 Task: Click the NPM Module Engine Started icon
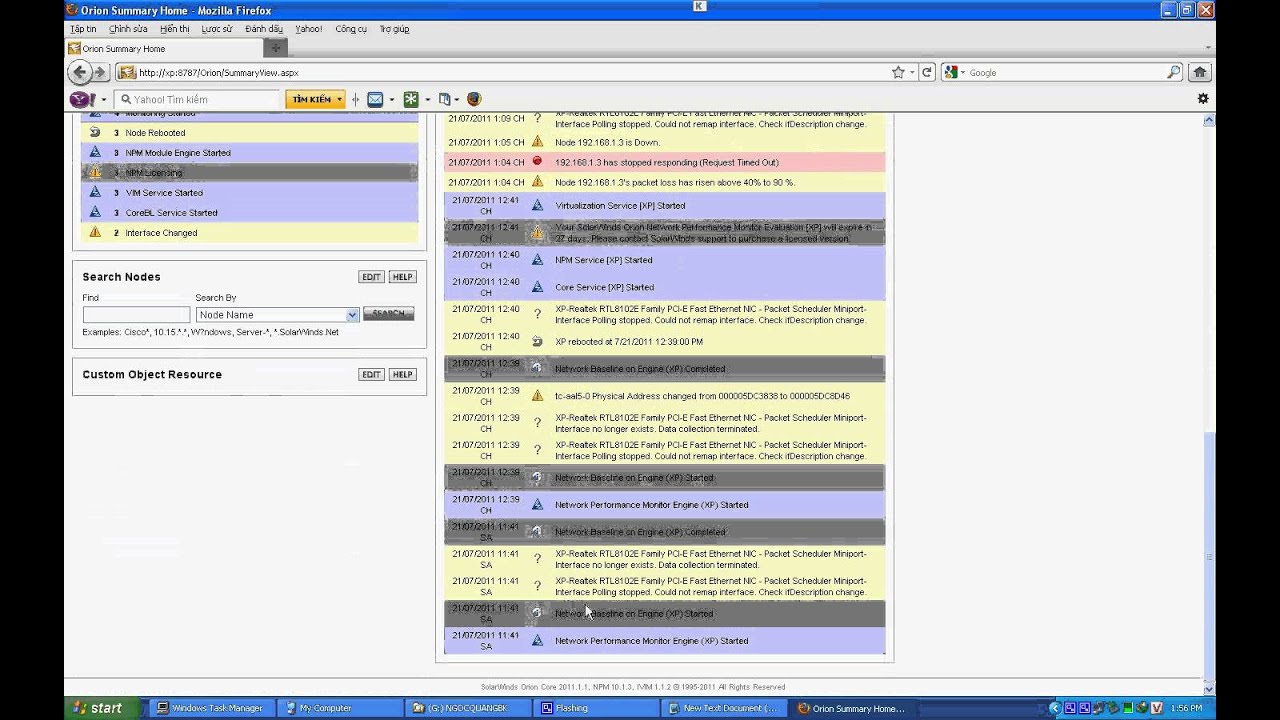point(95,152)
